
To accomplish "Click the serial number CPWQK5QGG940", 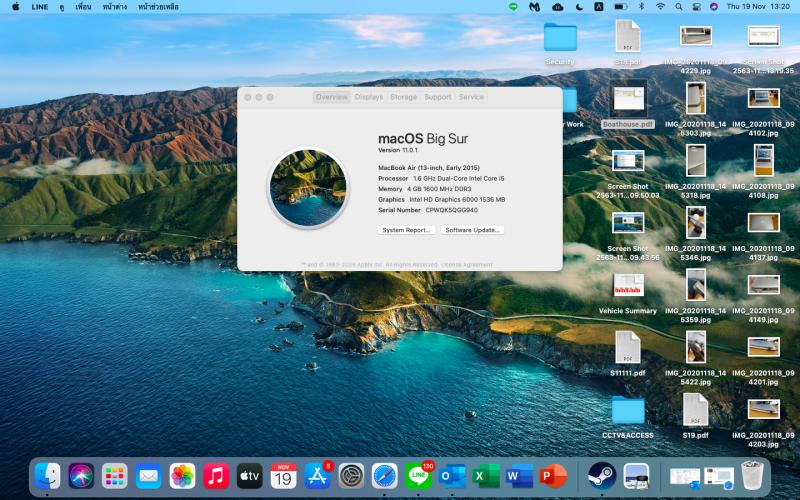I will 452,210.
